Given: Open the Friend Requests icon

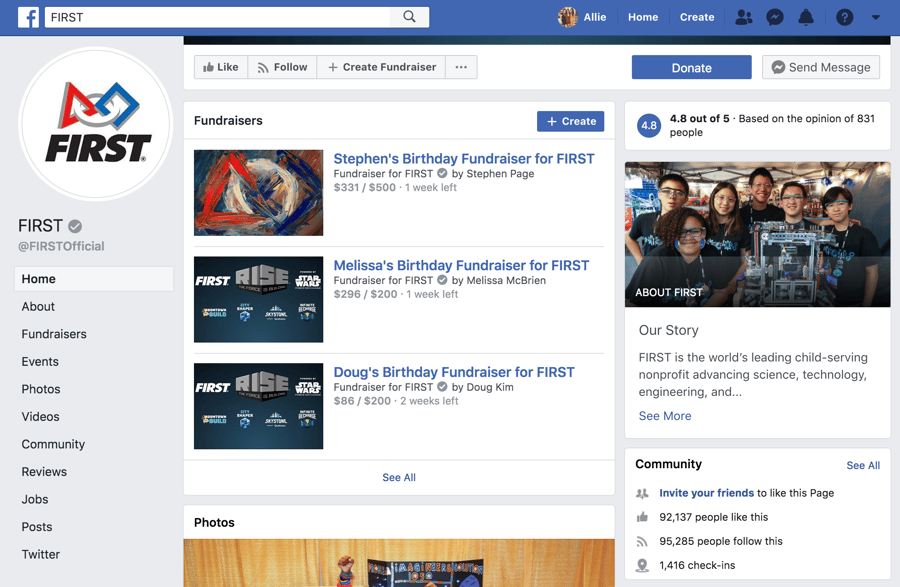Looking at the screenshot, I should (743, 17).
